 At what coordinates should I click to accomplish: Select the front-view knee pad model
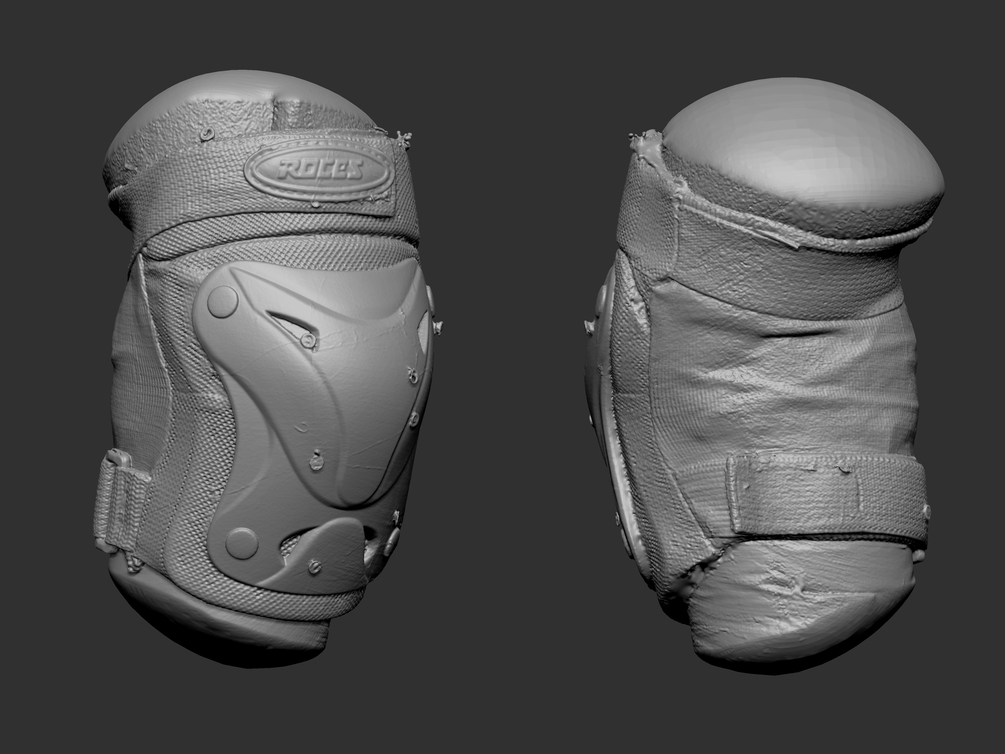[x=269, y=369]
